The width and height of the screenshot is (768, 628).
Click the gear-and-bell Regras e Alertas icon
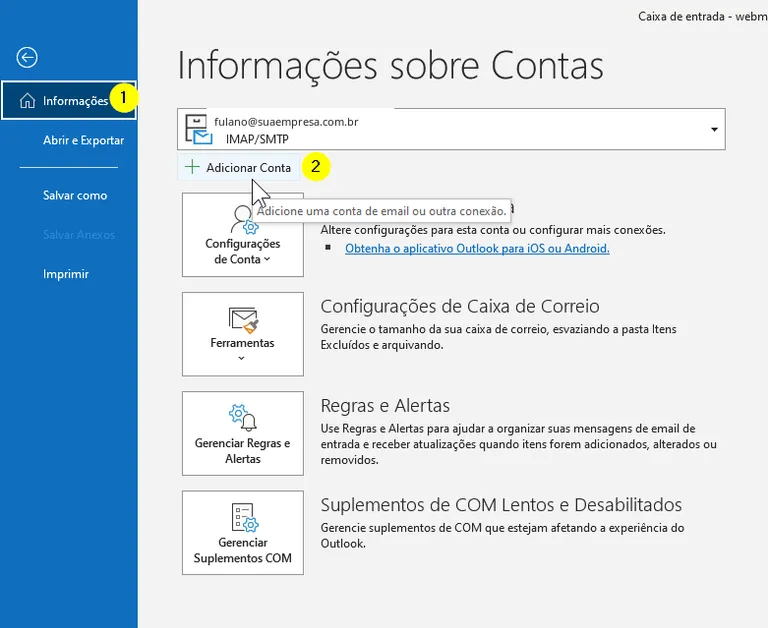pyautogui.click(x=243, y=417)
